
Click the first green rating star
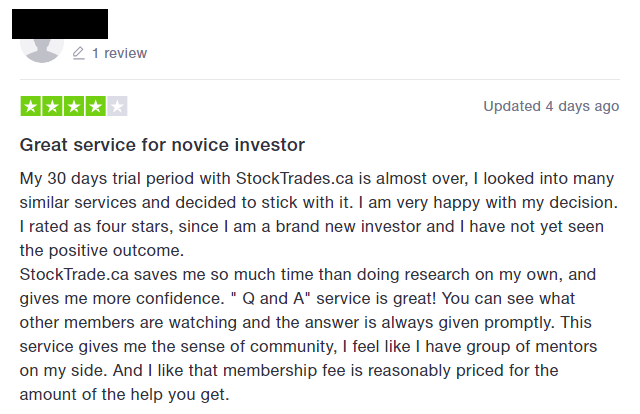[x=30, y=106]
